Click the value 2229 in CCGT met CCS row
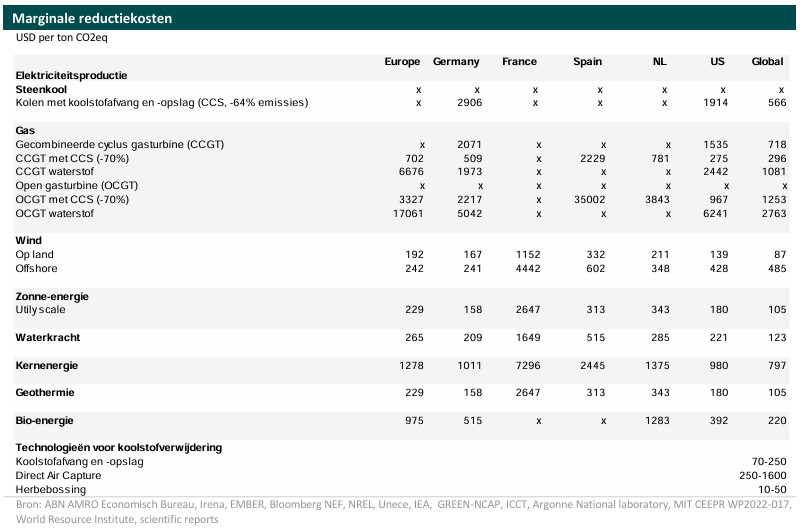The width and height of the screenshot is (811, 530). tap(592, 158)
